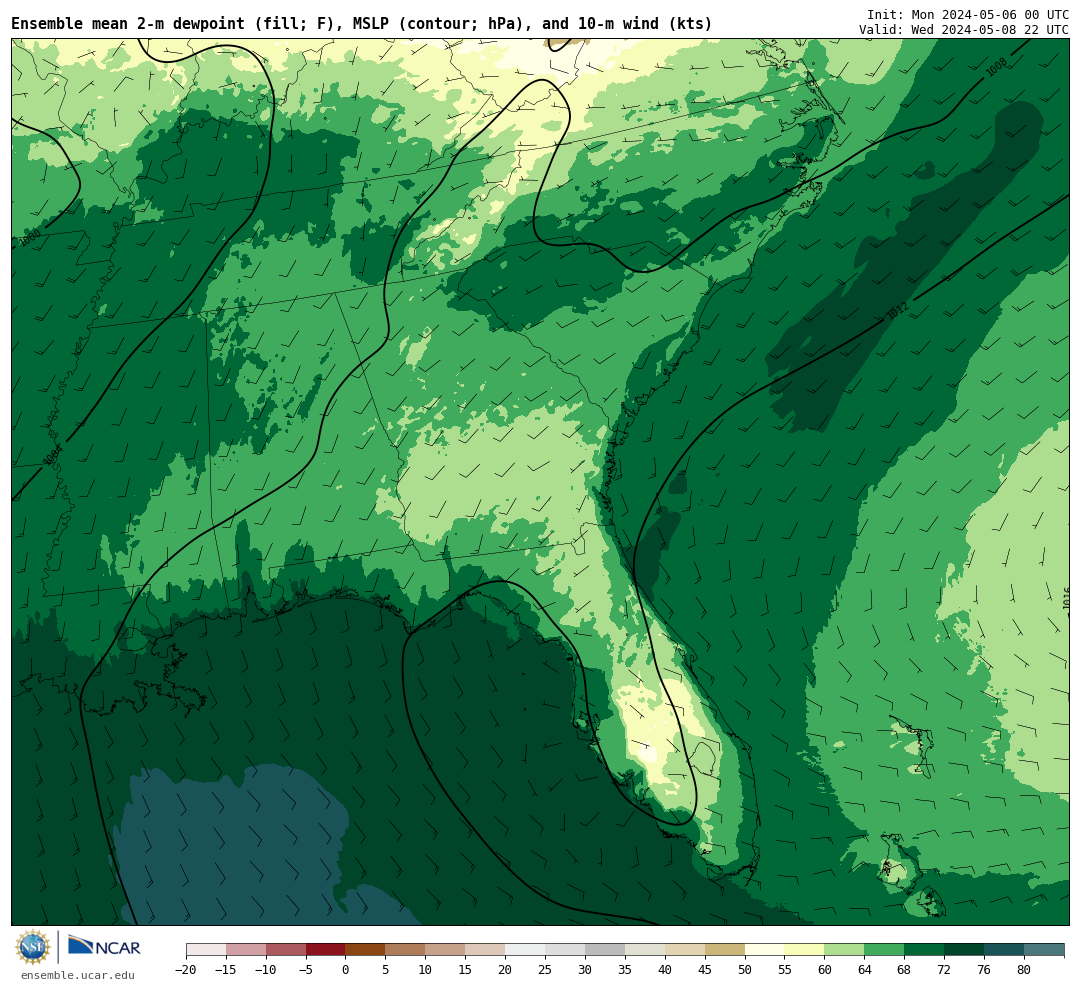Click the colorbar tick label -10
1080x988 pixels.
click(x=266, y=969)
